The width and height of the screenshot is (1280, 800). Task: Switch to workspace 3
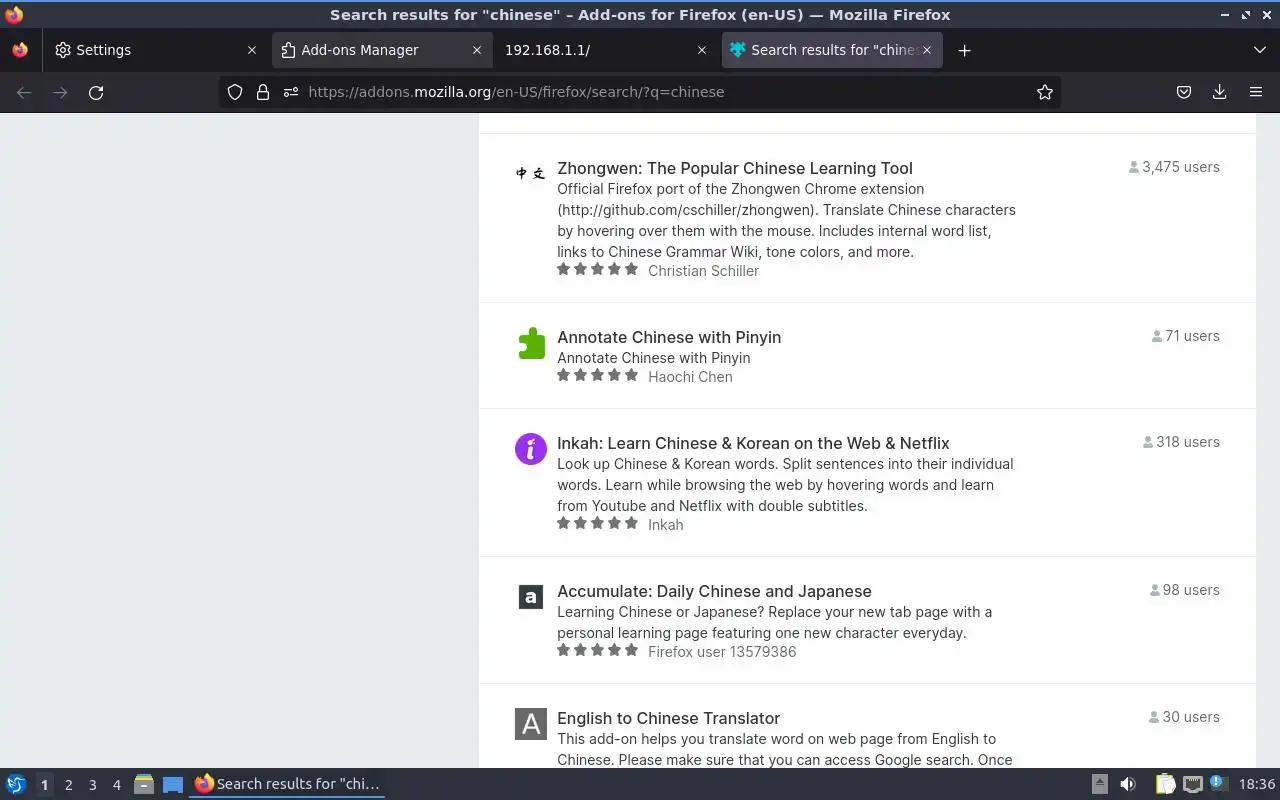coord(92,785)
